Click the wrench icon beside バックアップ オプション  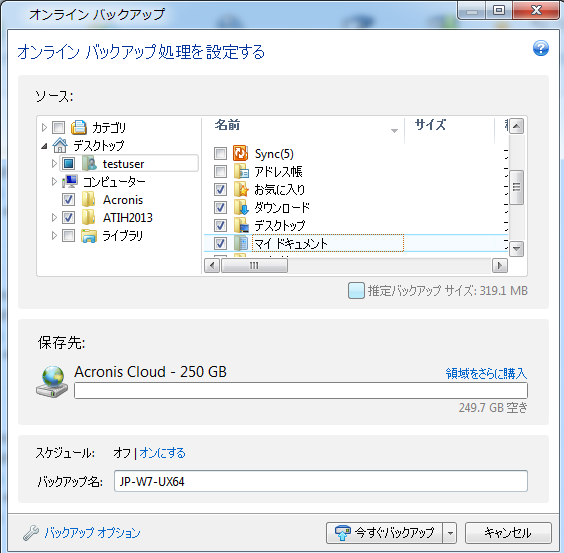coord(31,533)
